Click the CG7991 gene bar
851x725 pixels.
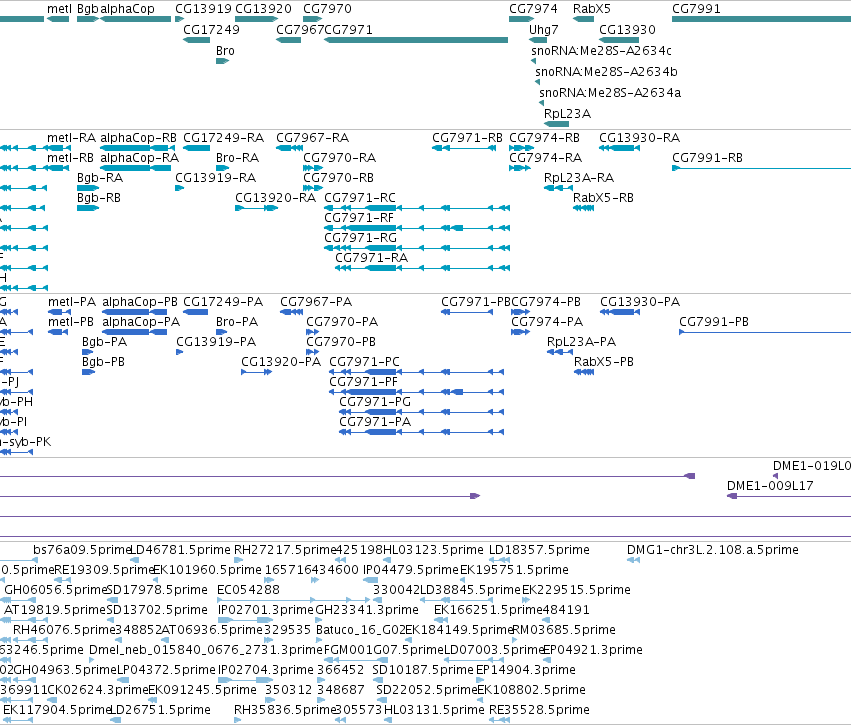tap(761, 19)
